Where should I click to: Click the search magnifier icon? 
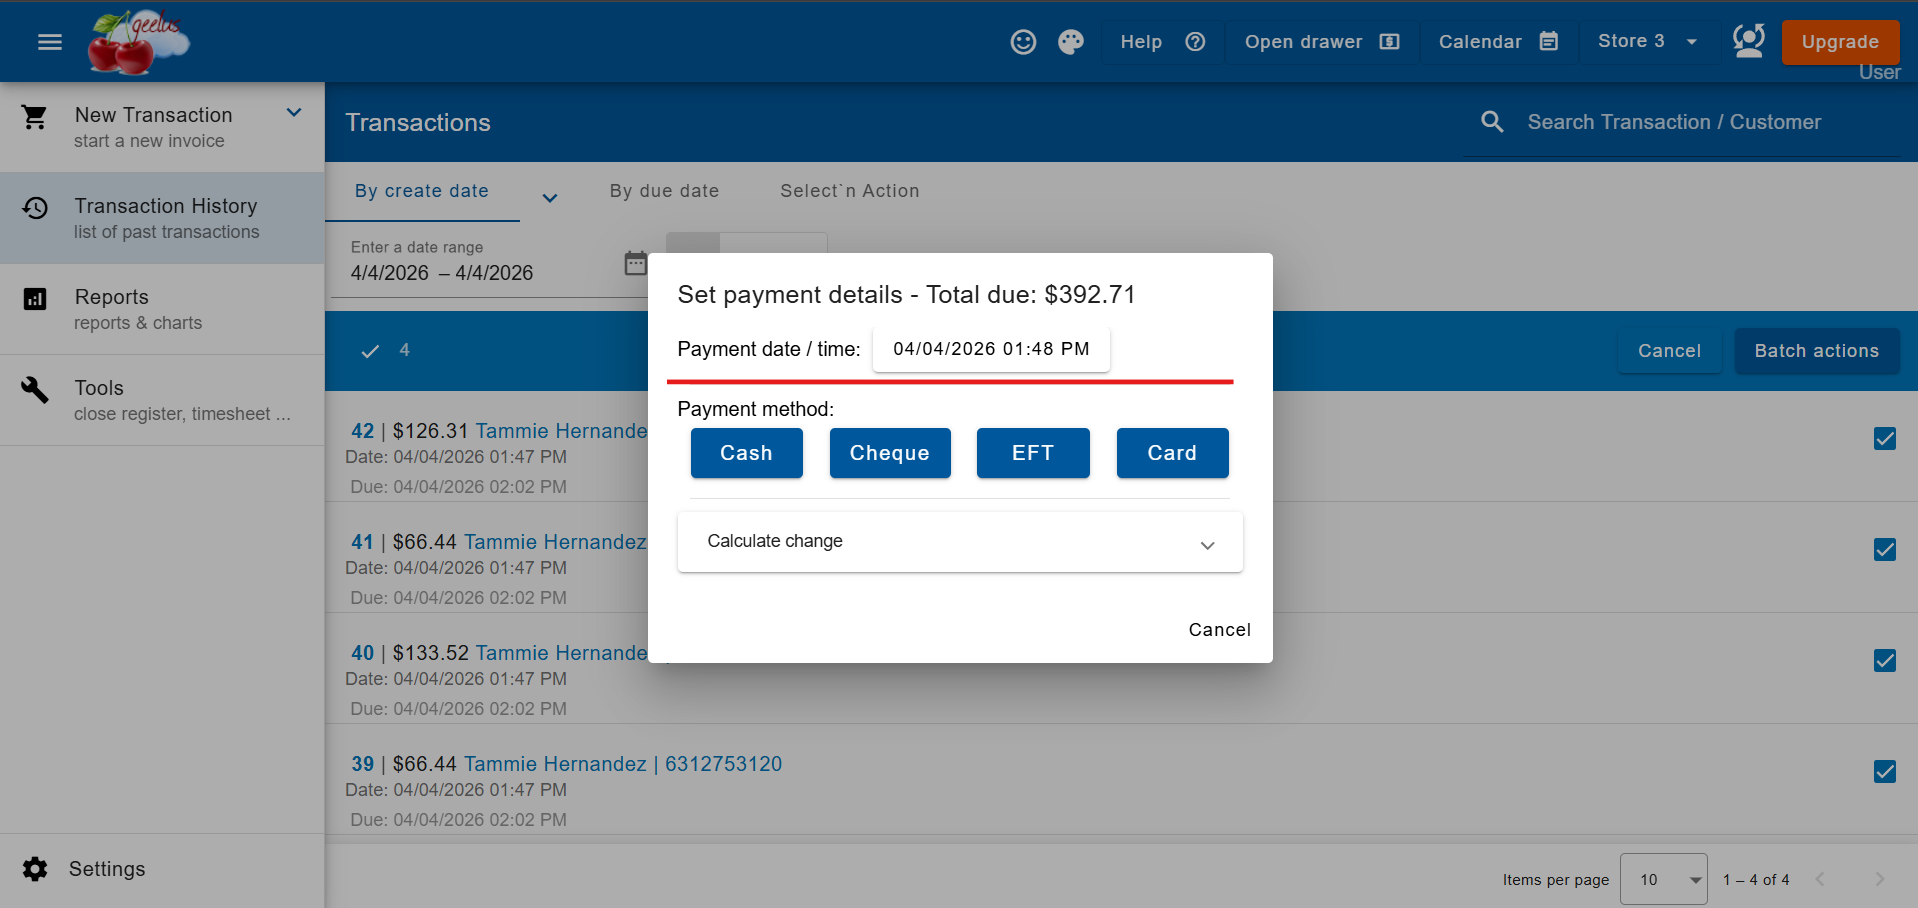point(1492,122)
